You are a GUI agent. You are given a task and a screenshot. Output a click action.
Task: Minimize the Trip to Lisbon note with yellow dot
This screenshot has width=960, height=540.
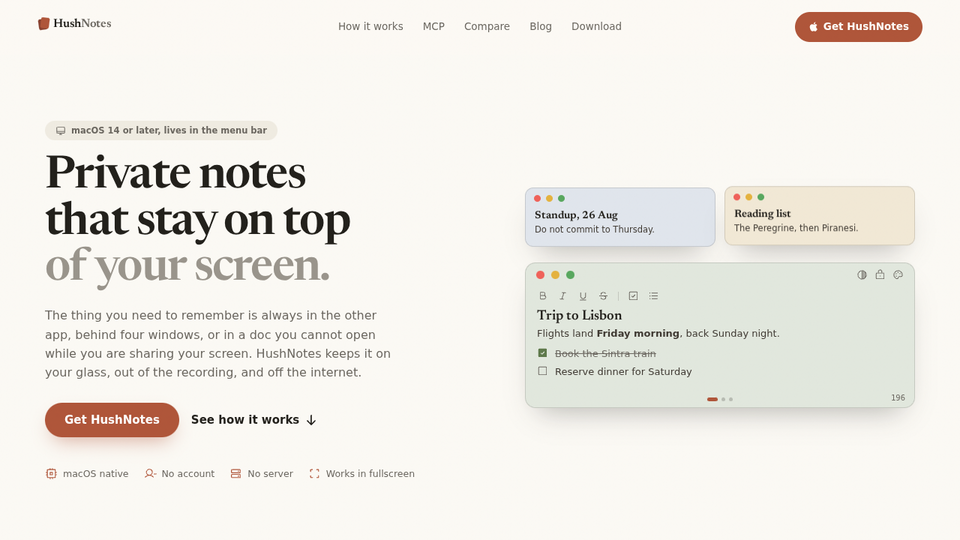pyautogui.click(x=555, y=275)
